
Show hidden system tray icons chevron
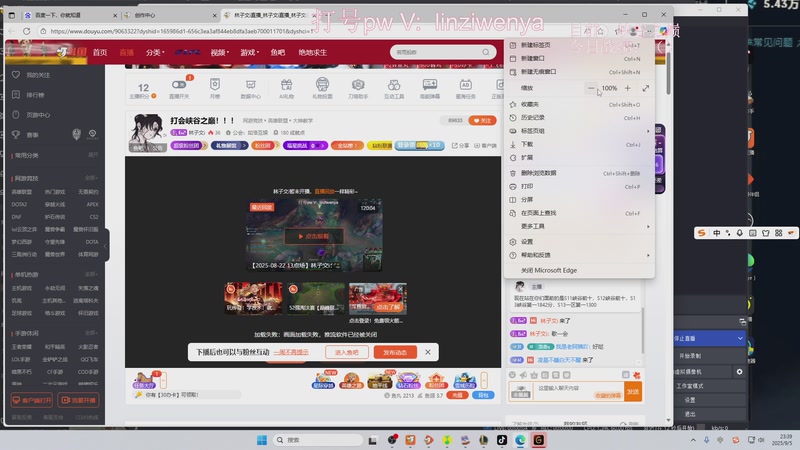pyautogui.click(x=693, y=440)
